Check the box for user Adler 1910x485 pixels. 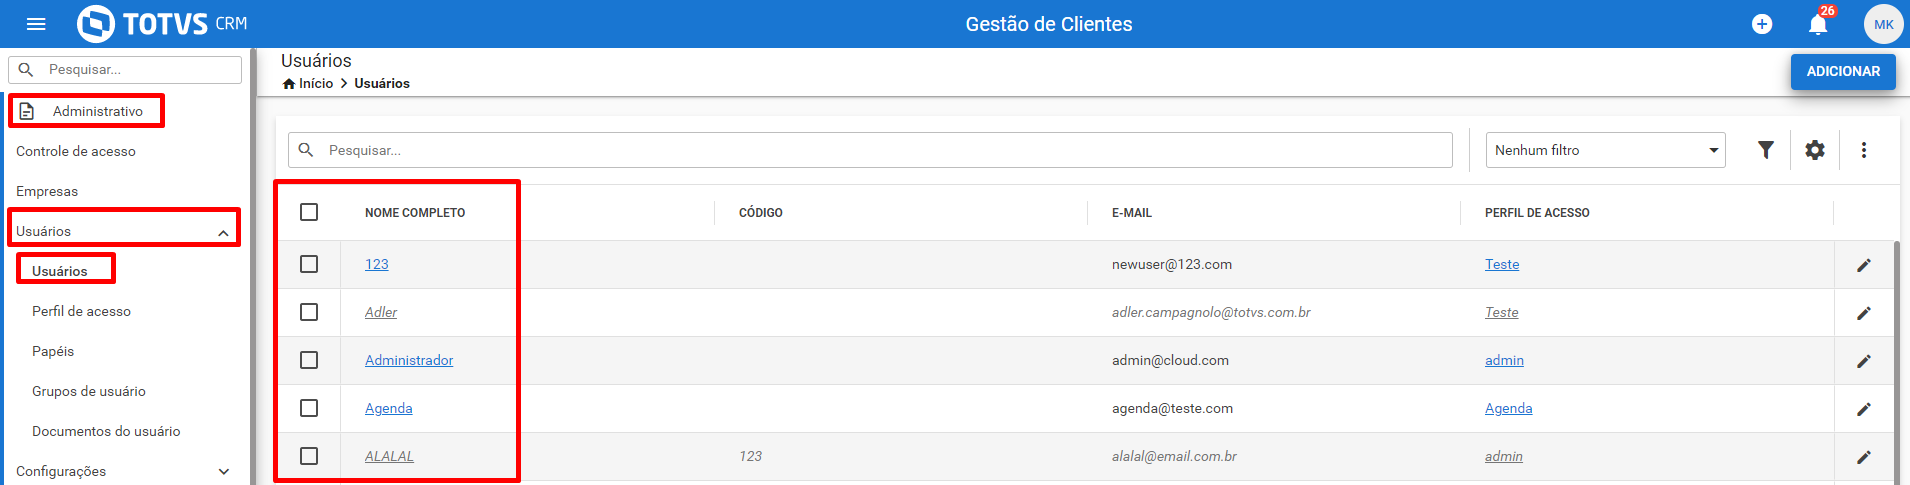click(x=309, y=312)
